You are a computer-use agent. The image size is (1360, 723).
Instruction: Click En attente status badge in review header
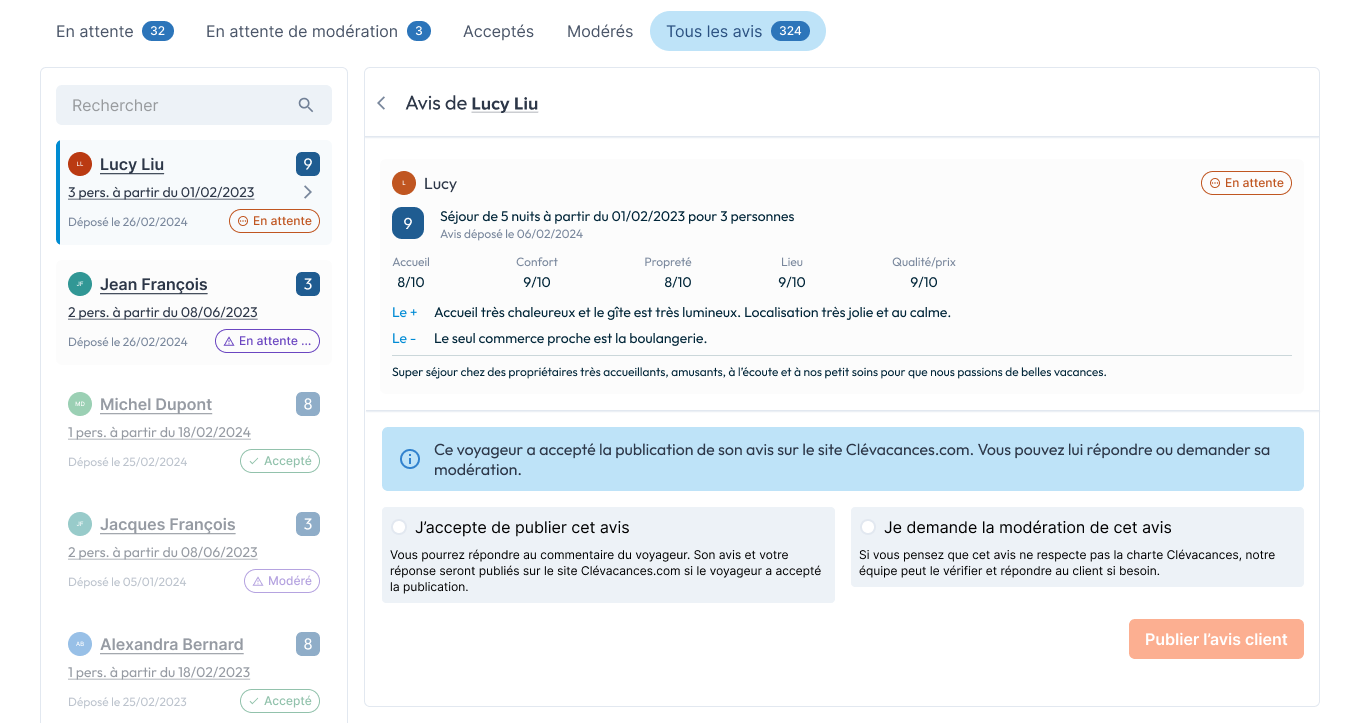tap(1246, 183)
